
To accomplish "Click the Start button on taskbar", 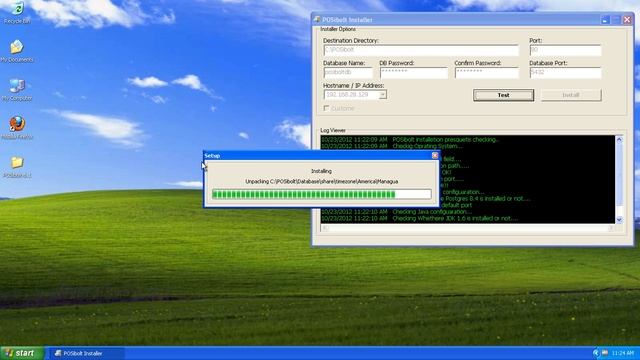I will click(x=21, y=353).
